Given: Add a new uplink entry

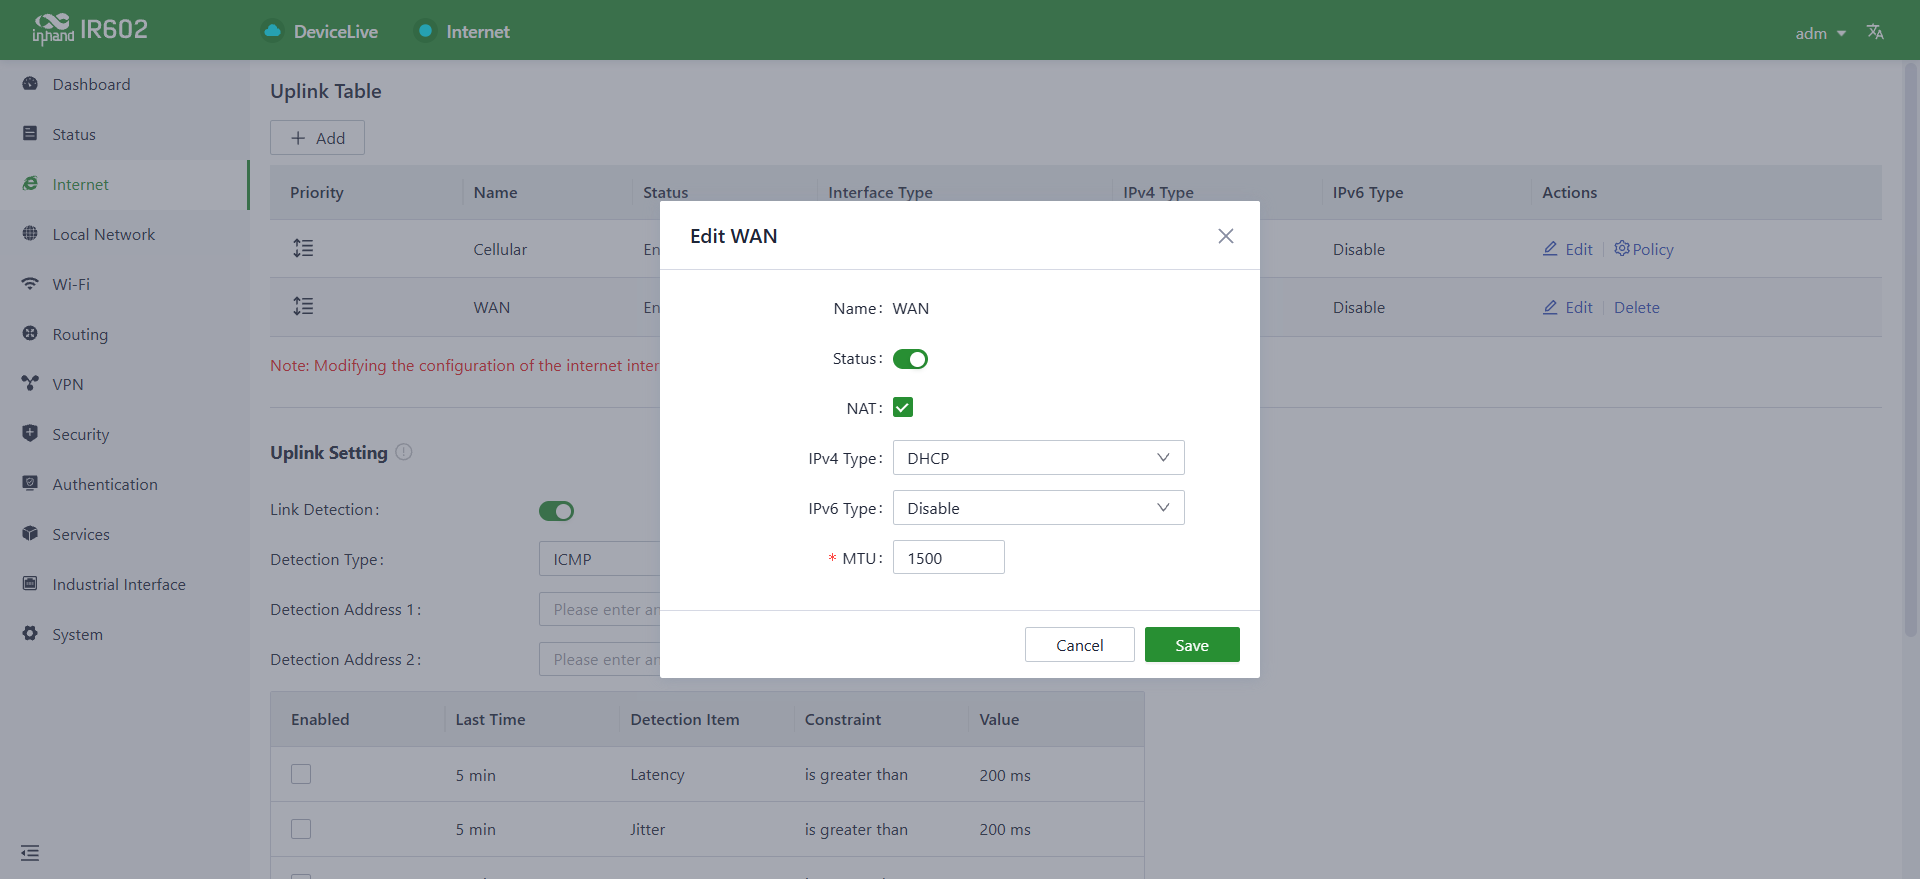Looking at the screenshot, I should click(317, 138).
